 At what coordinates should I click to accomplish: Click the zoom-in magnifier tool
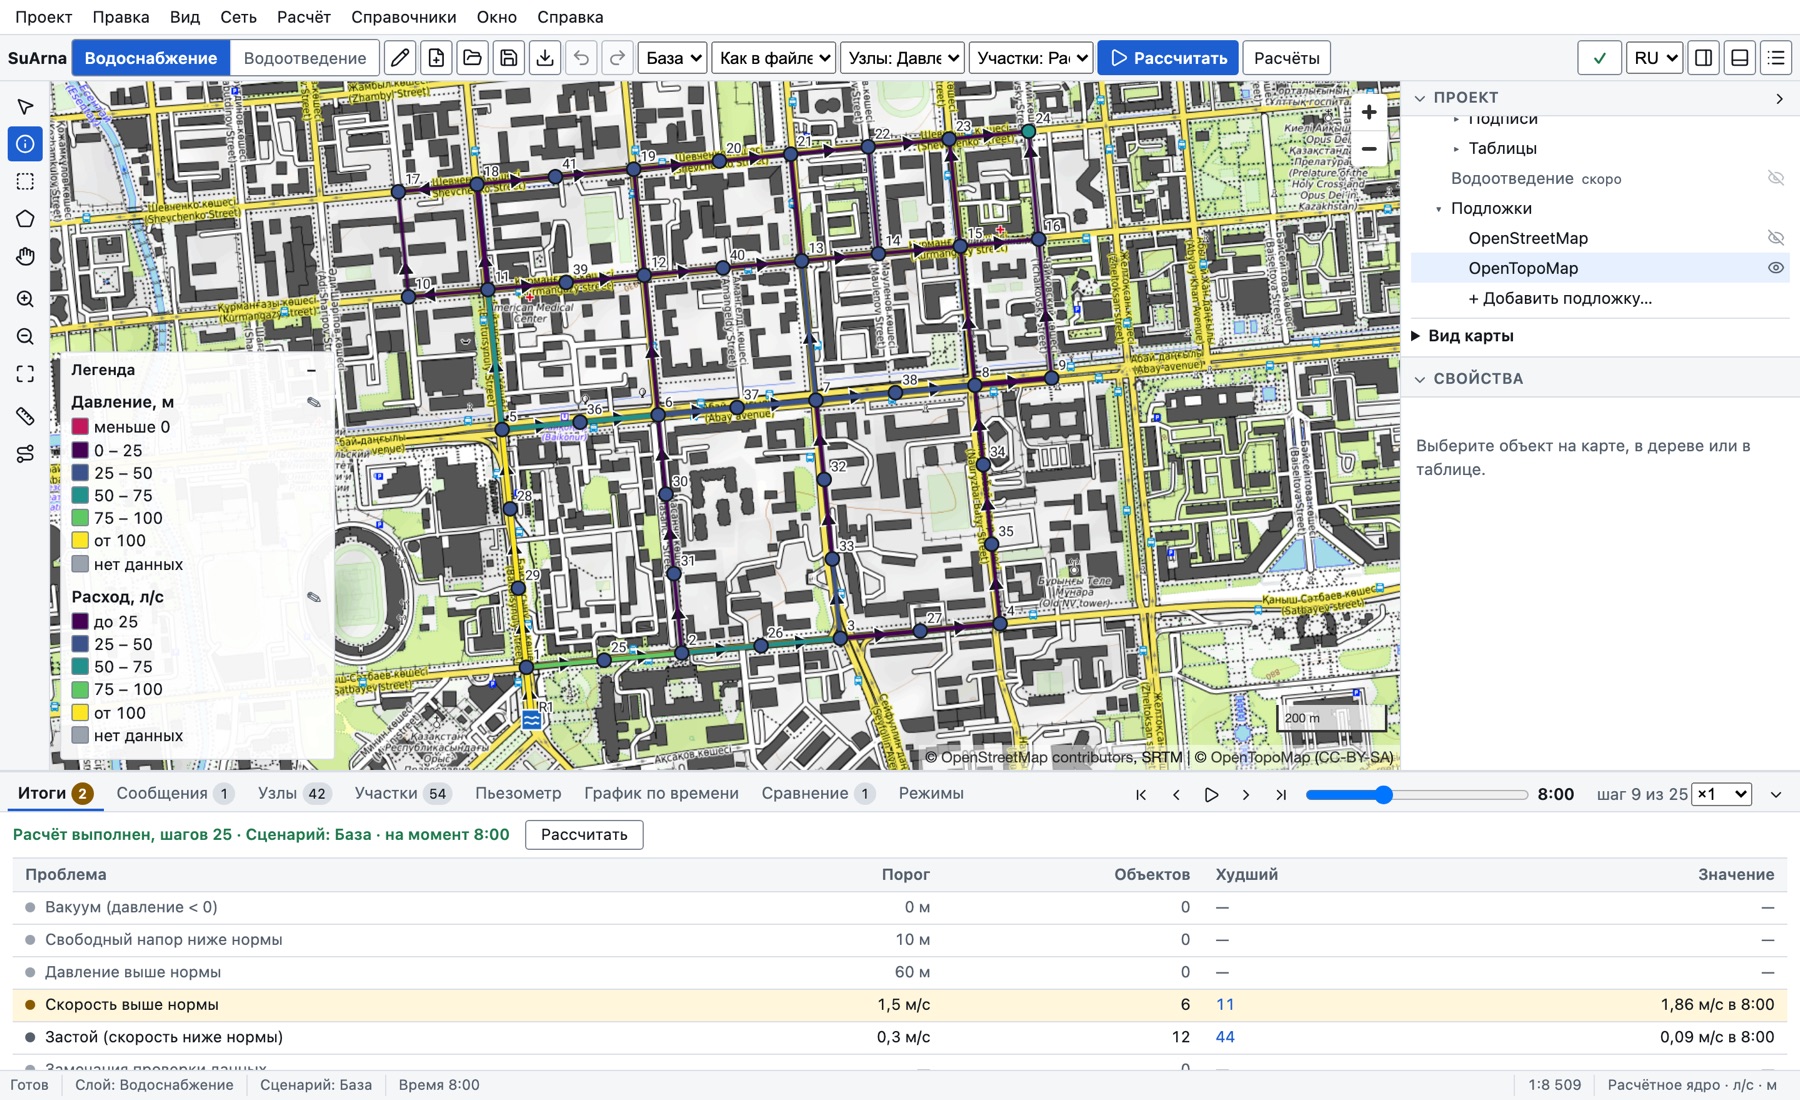[25, 299]
